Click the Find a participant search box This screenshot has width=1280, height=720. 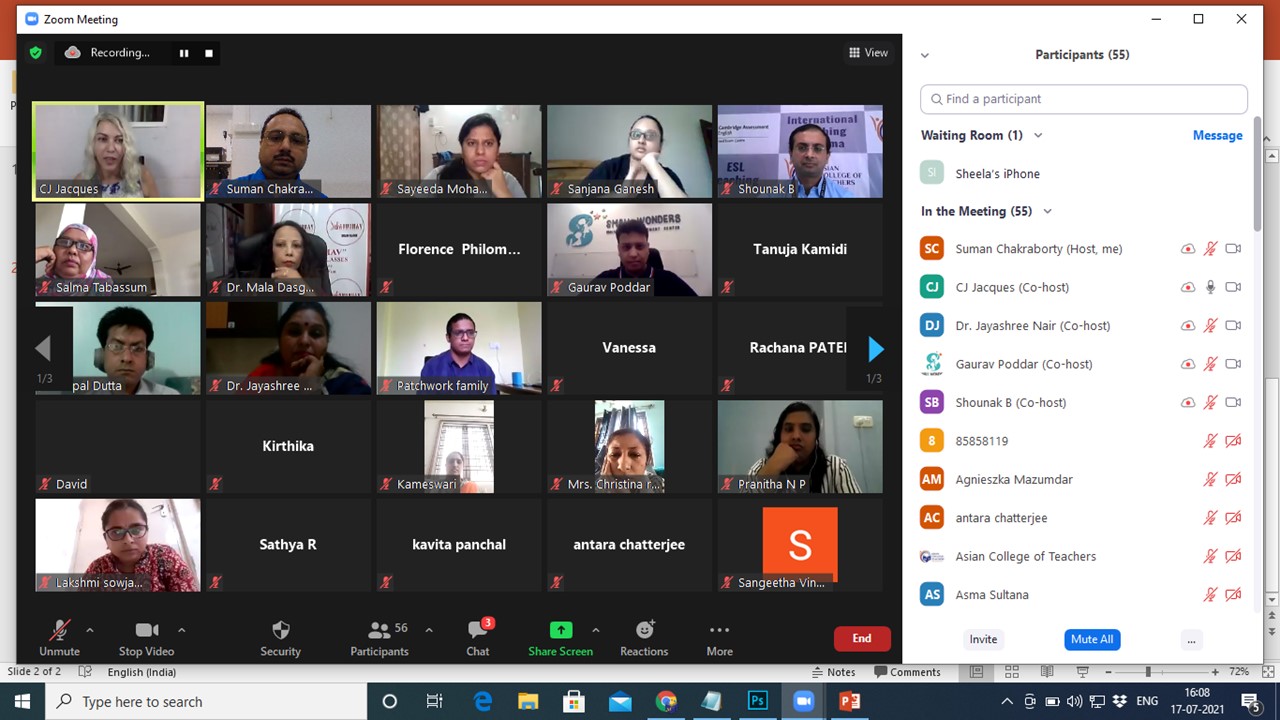click(1084, 99)
